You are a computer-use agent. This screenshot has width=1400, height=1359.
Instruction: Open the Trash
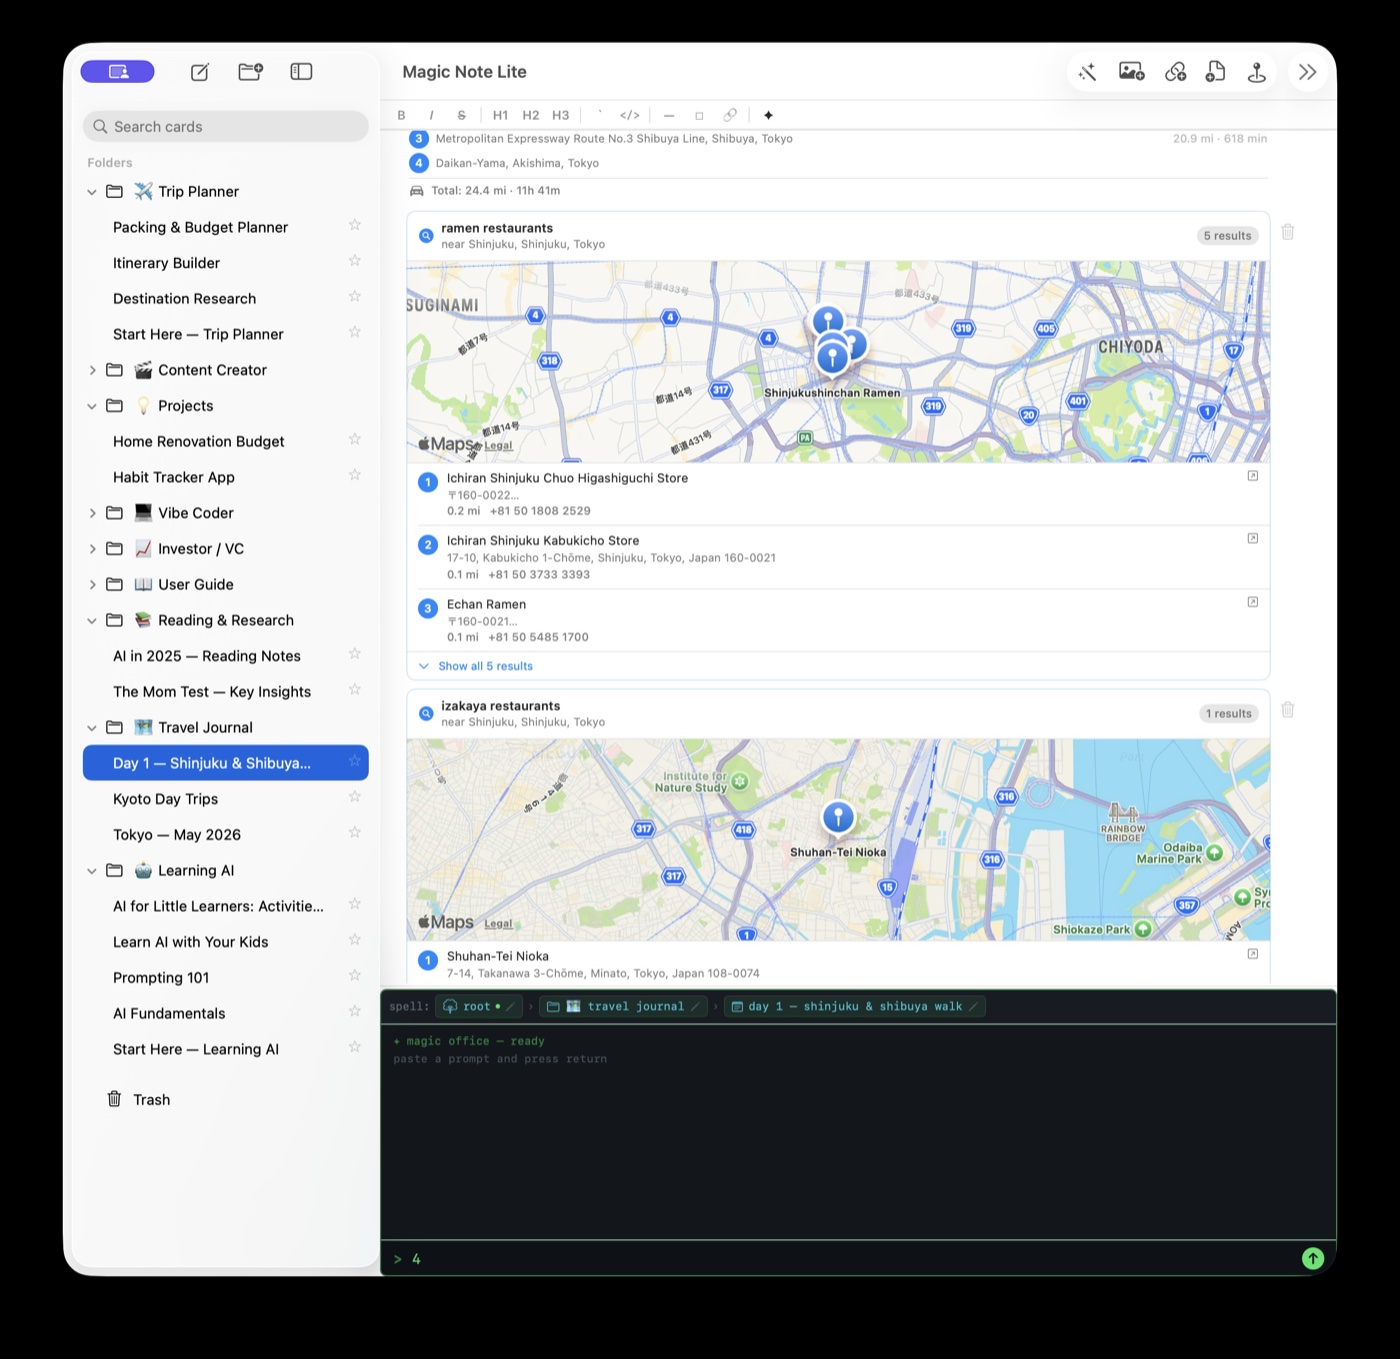coord(139,1099)
